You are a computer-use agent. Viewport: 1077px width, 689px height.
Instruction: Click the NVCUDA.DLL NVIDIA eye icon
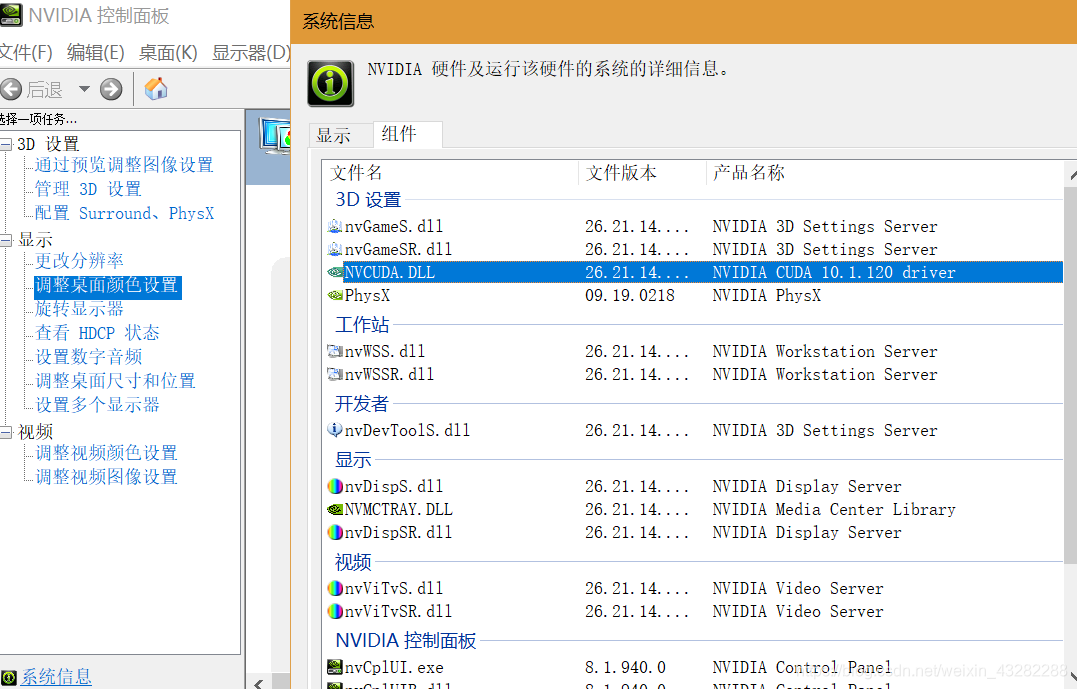tap(335, 272)
